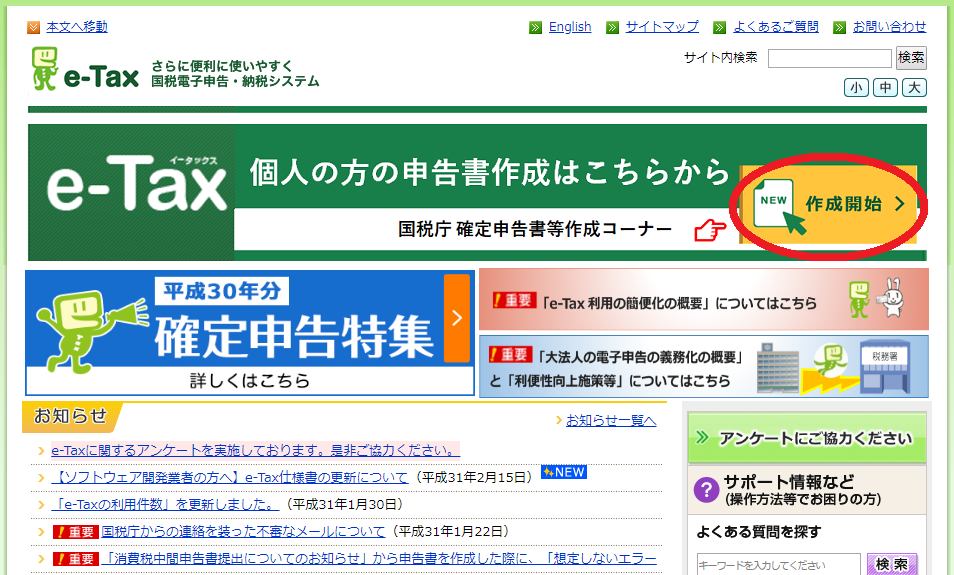Image resolution: width=954 pixels, height=575 pixels.
Task: Click the rabbit mascot icon
Action: tap(891, 298)
